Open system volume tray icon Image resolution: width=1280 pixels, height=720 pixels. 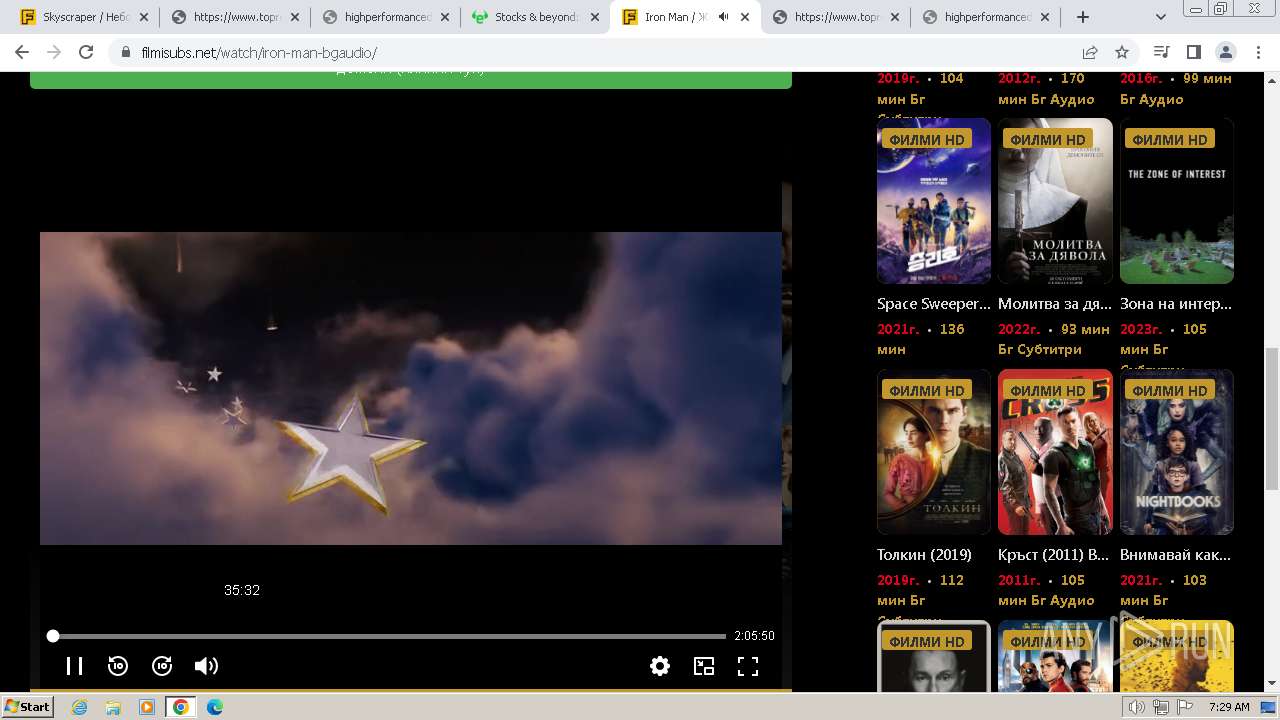[x=1137, y=707]
